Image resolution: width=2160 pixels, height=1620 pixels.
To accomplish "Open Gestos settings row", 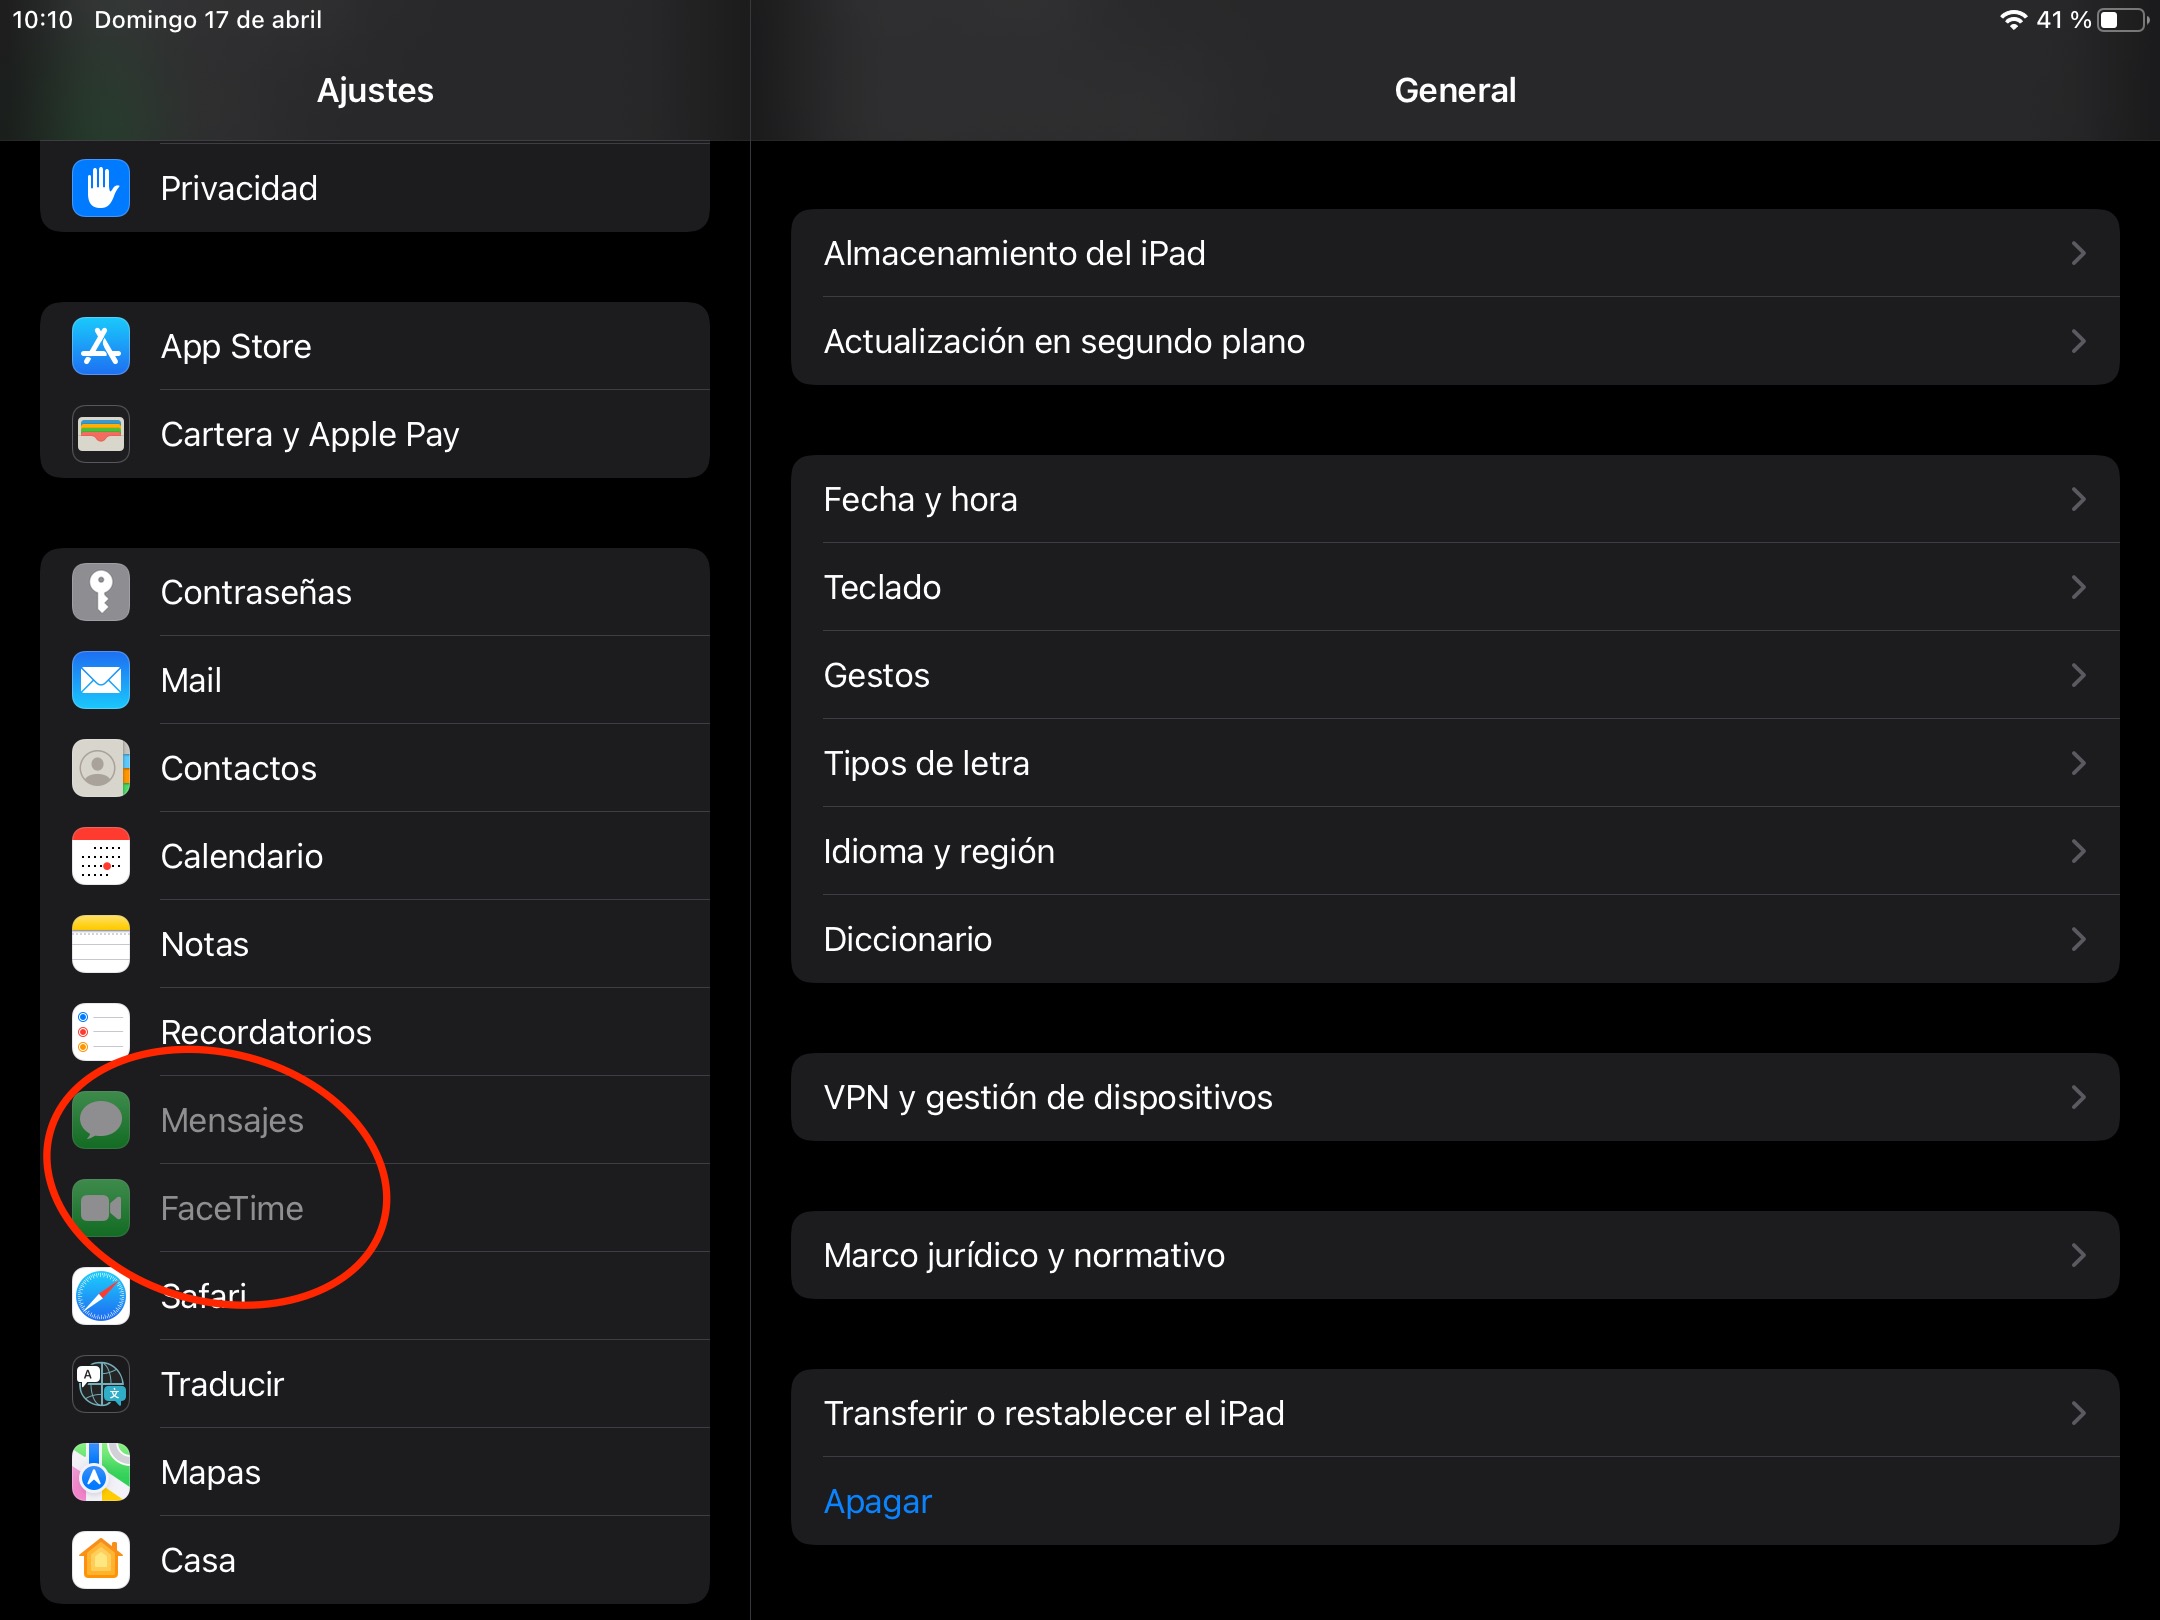I will click(x=1455, y=675).
